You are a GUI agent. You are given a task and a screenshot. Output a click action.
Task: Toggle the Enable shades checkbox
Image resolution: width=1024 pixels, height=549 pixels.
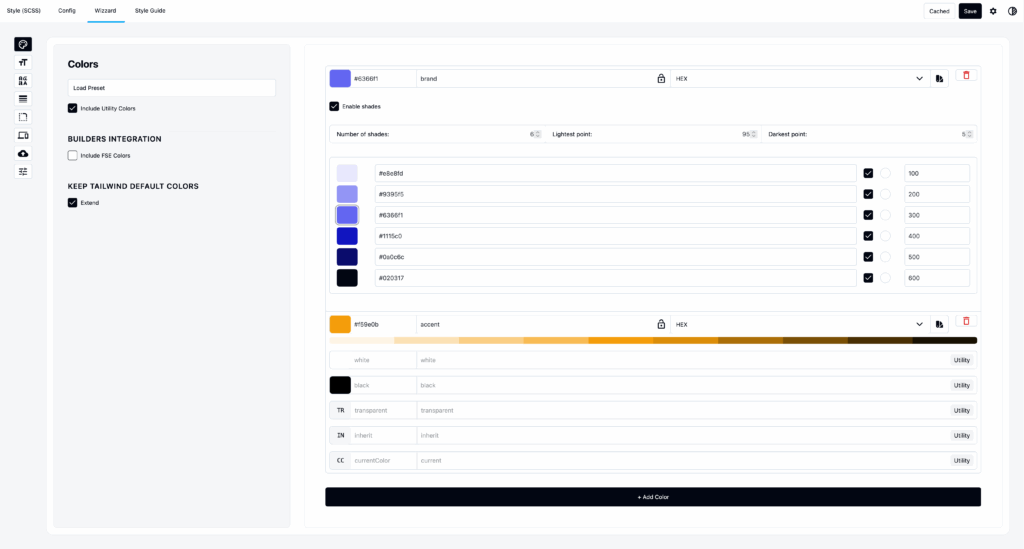coord(334,106)
